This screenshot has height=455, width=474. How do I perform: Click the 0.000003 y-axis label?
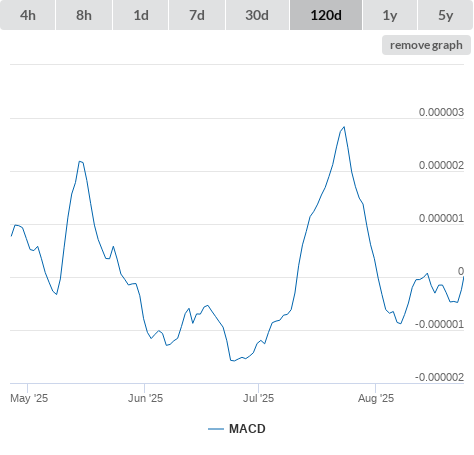(x=441, y=112)
